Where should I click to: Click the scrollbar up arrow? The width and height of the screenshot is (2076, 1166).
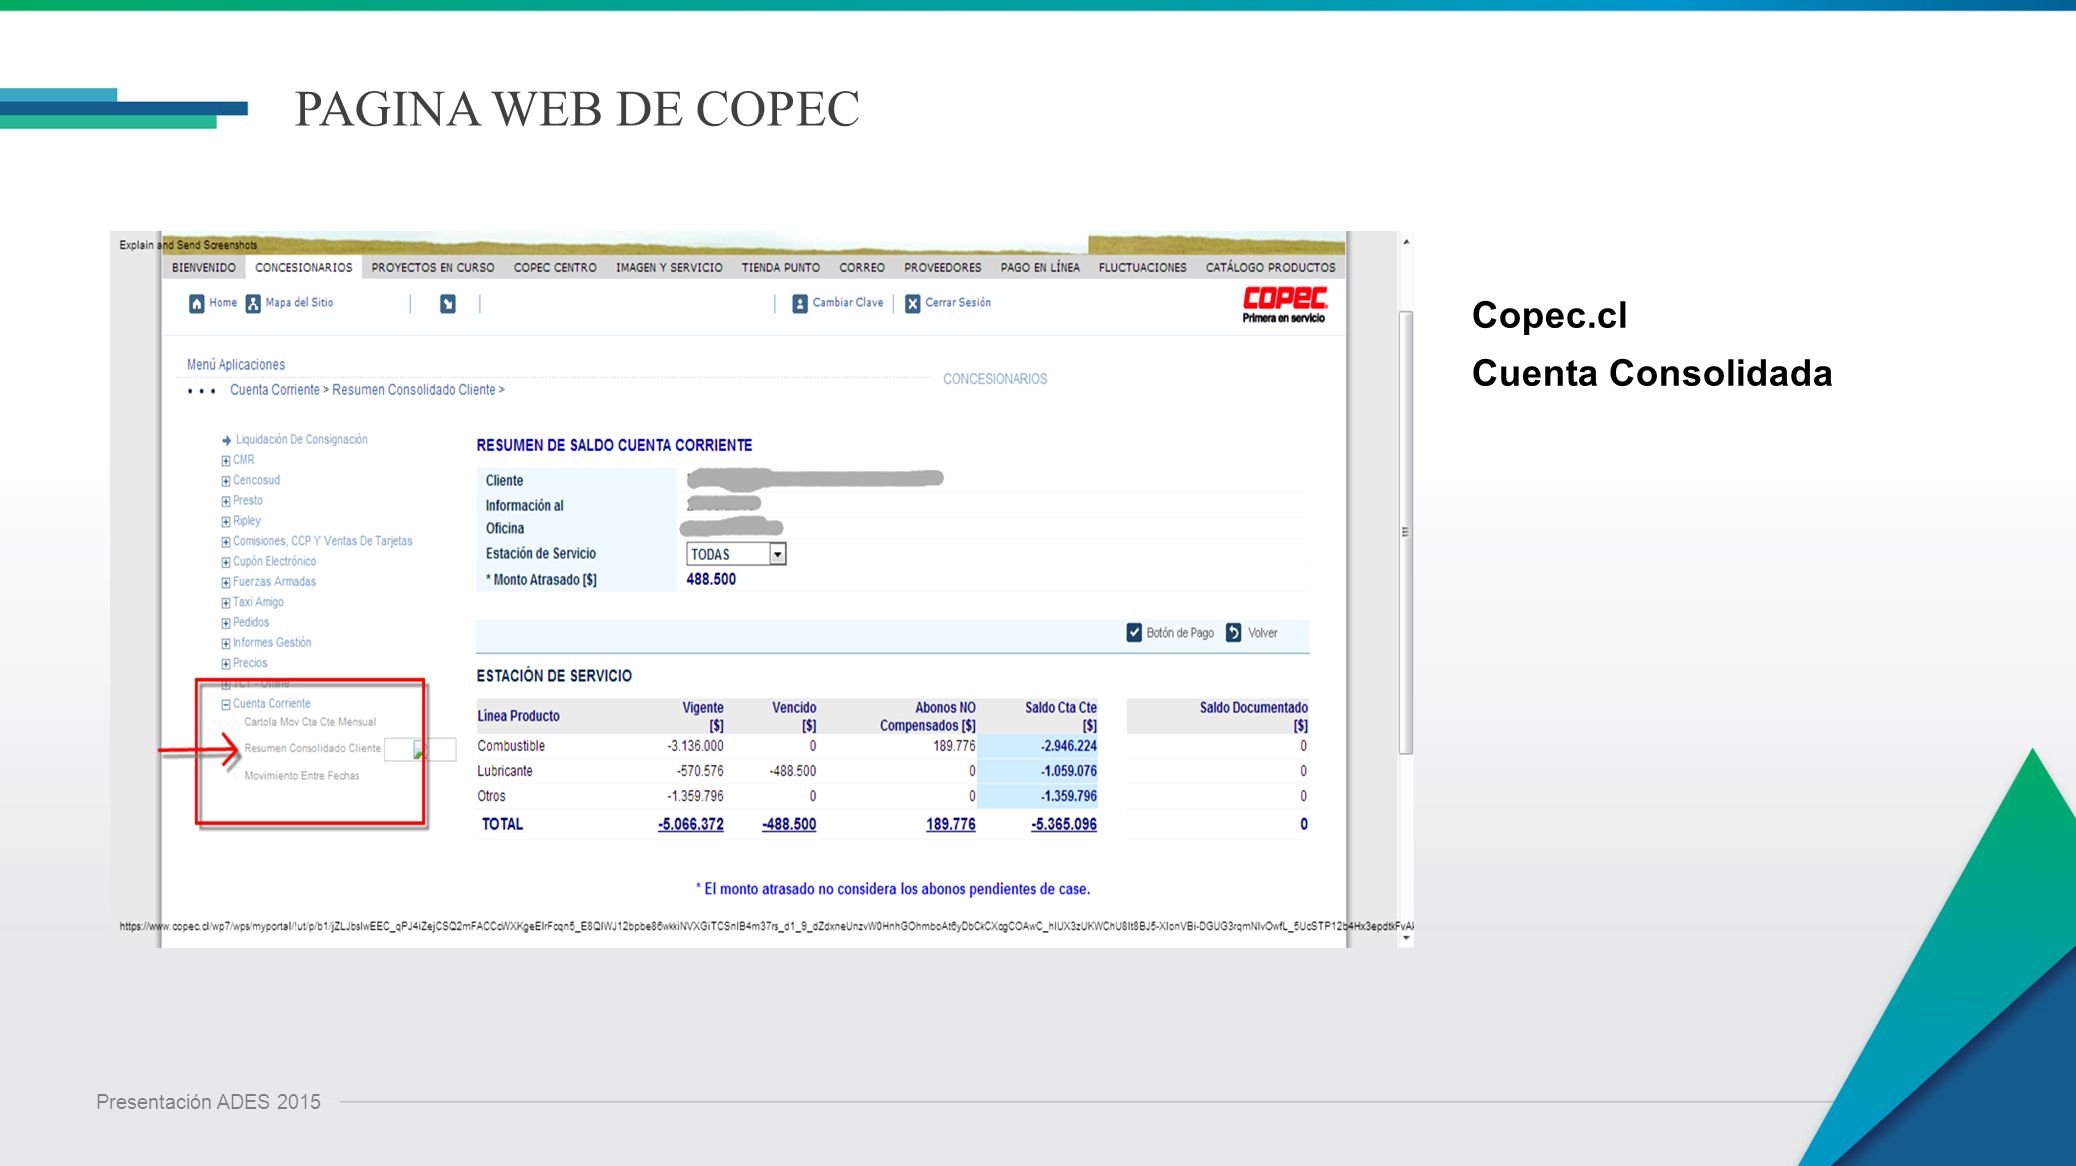click(1406, 242)
